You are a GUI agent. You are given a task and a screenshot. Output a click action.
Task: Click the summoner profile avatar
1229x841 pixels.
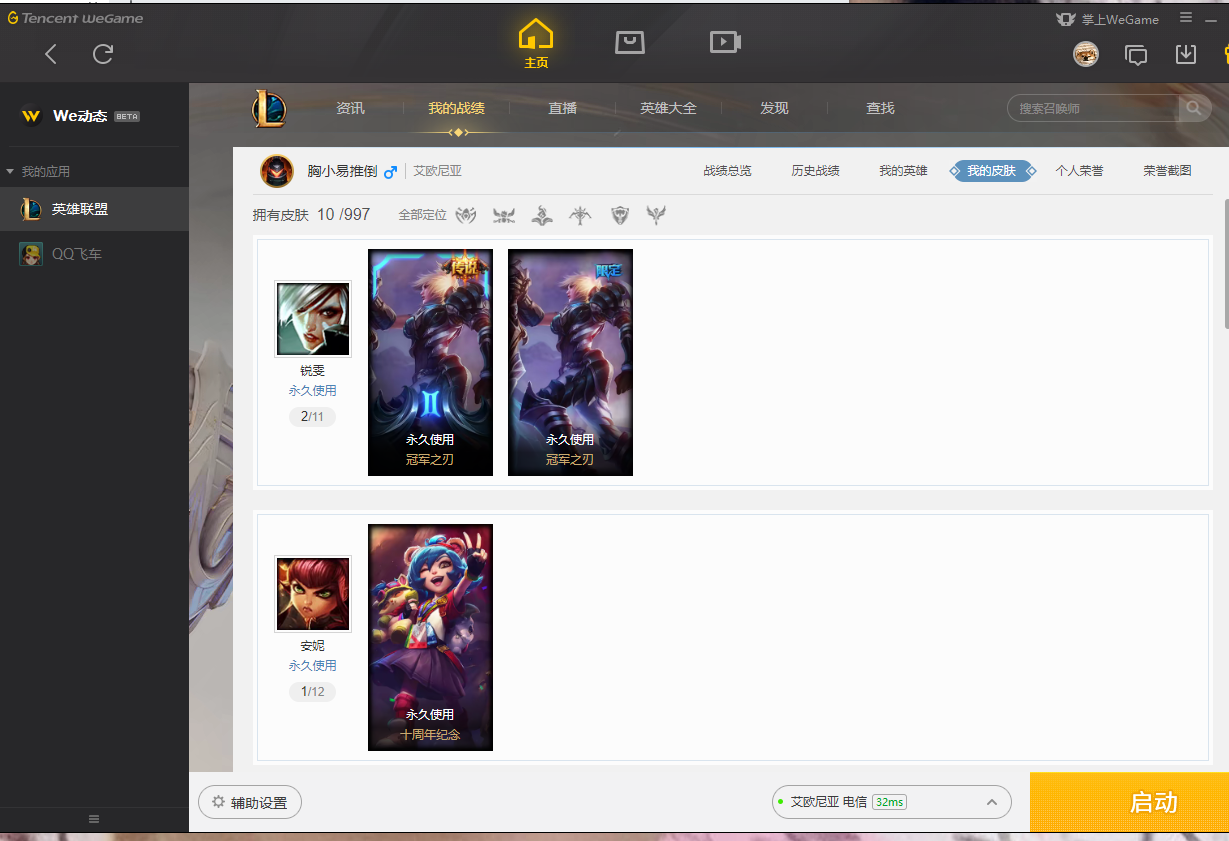tap(277, 171)
